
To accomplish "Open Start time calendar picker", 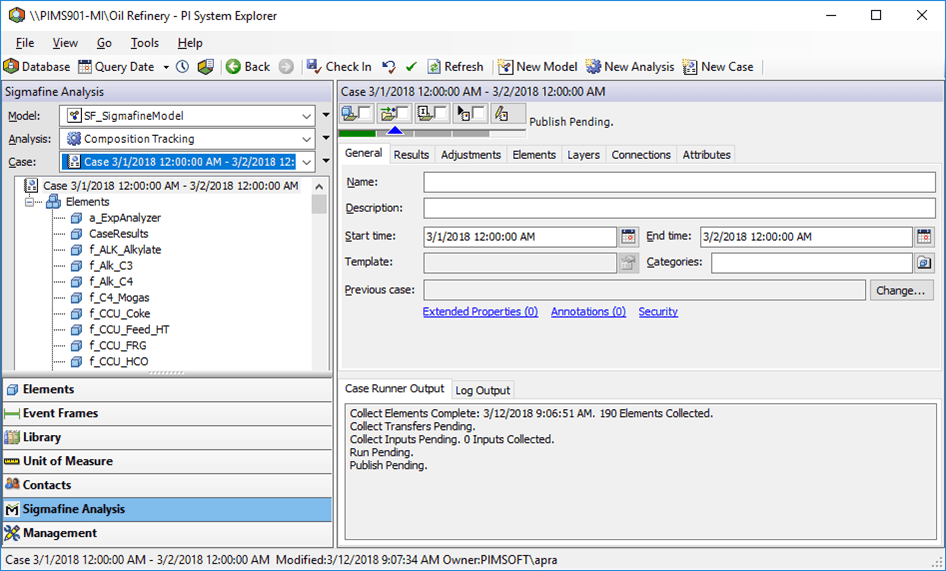I will [628, 237].
